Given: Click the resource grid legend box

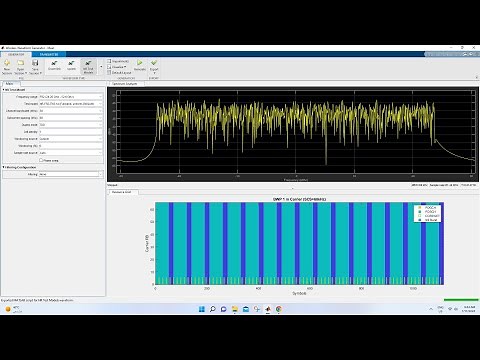Looking at the screenshot, I should tap(427, 214).
